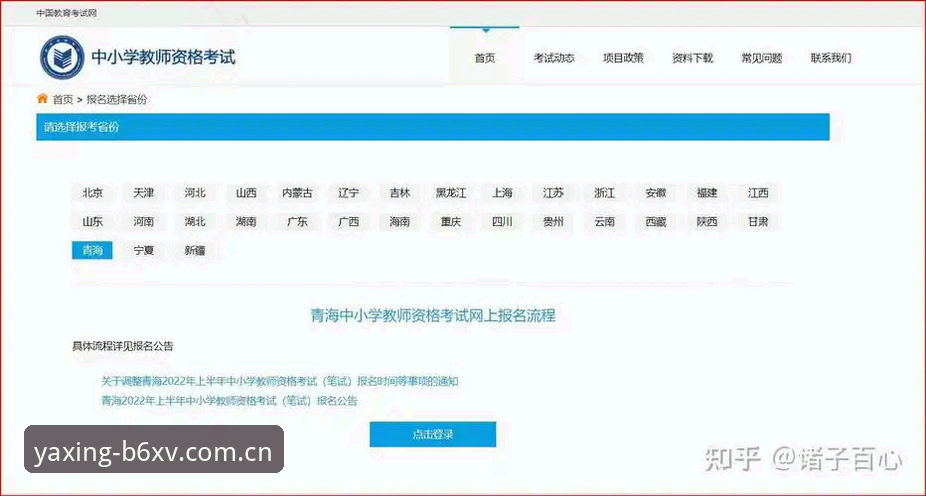Click heading 青海中小学教师资格考试网上报名流程

(433, 315)
